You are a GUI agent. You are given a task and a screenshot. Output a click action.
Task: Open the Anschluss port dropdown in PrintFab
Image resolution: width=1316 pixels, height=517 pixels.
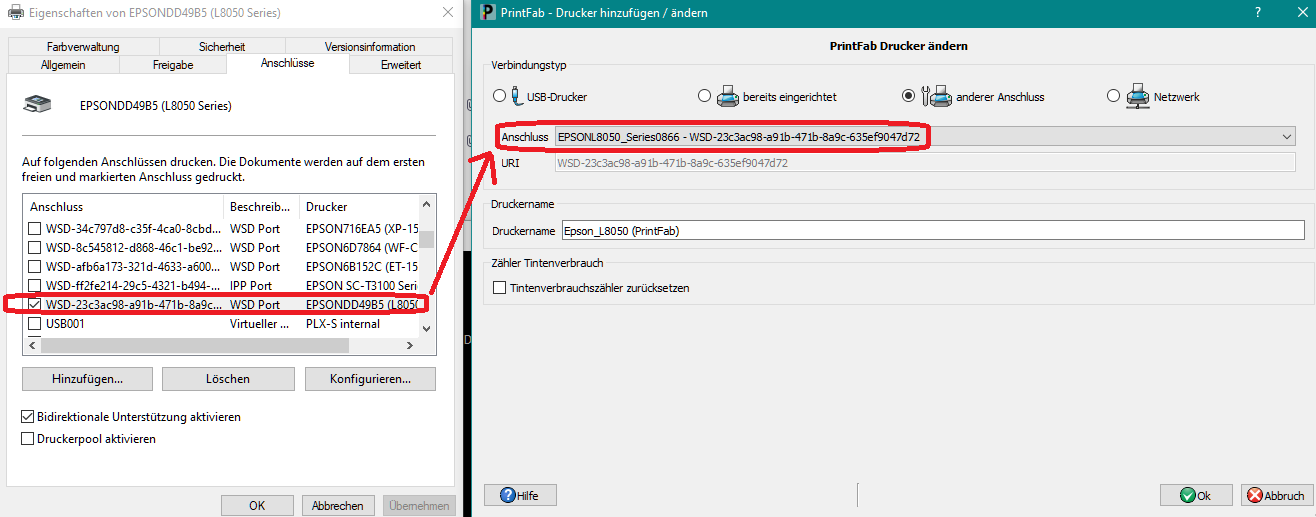coord(925,136)
